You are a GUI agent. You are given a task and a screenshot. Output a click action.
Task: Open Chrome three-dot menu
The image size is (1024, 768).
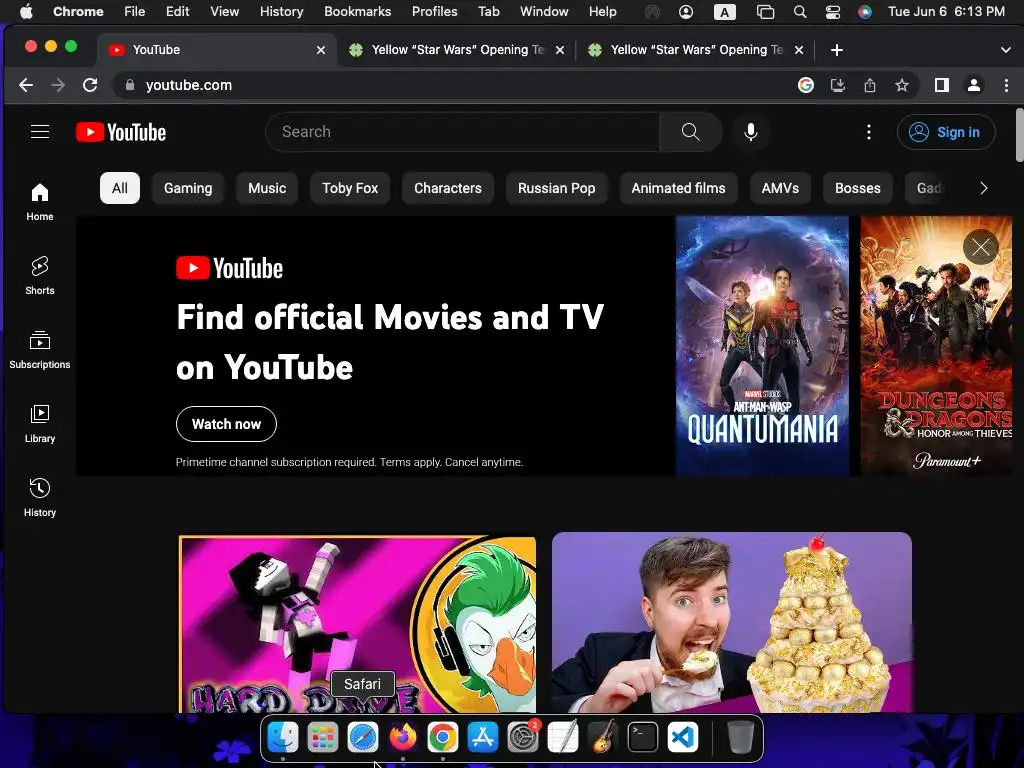pyautogui.click(x=1006, y=85)
